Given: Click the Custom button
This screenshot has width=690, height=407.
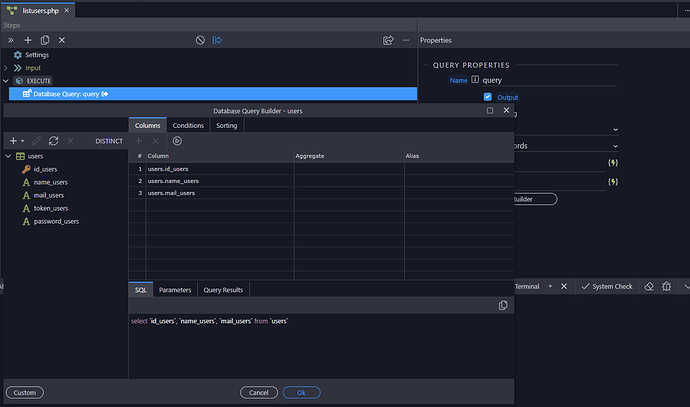Looking at the screenshot, I should [x=25, y=392].
